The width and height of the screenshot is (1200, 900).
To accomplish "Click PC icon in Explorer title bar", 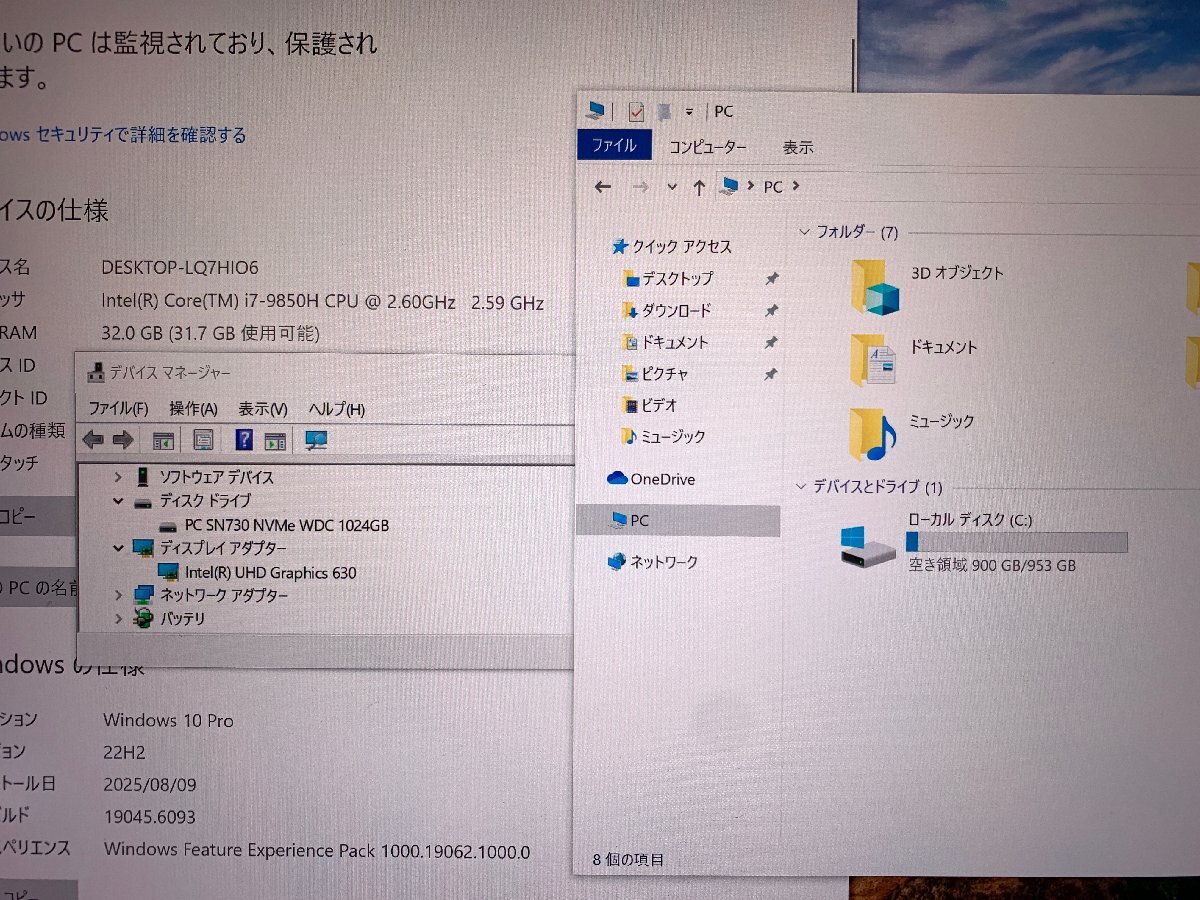I will pyautogui.click(x=597, y=110).
